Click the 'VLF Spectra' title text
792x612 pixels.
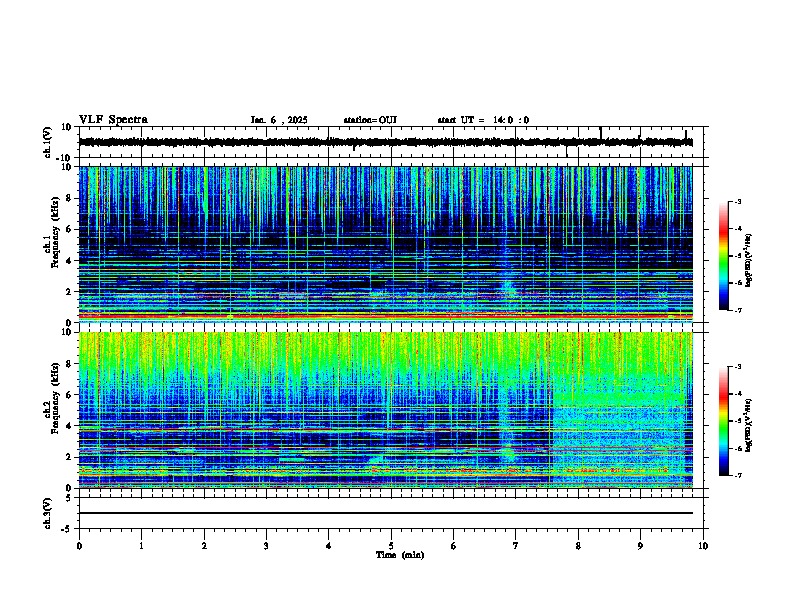(x=113, y=120)
